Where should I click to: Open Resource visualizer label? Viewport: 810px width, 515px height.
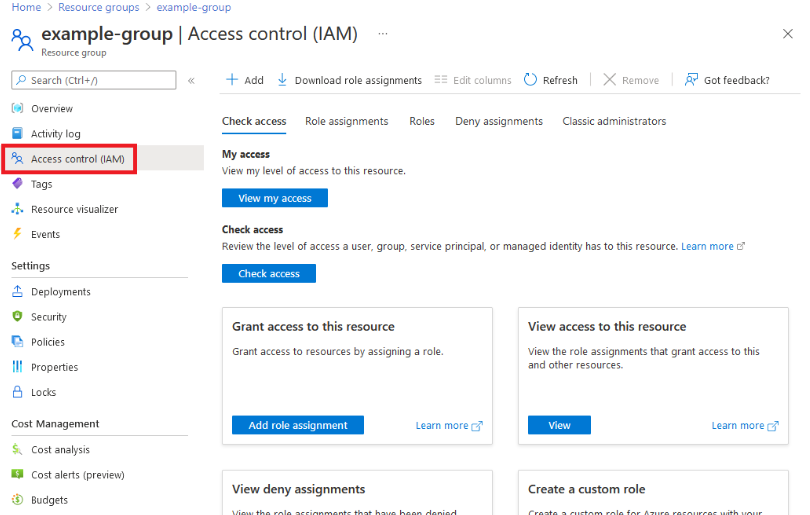coord(74,209)
